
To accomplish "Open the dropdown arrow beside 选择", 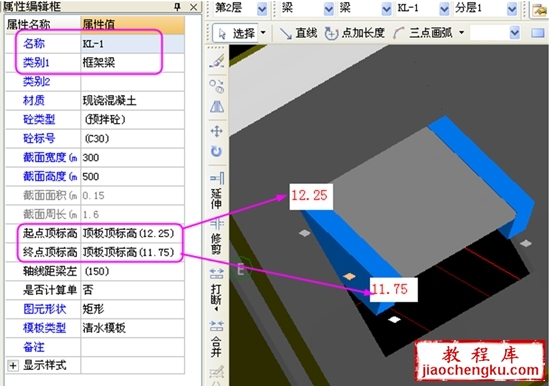I will 263,33.
